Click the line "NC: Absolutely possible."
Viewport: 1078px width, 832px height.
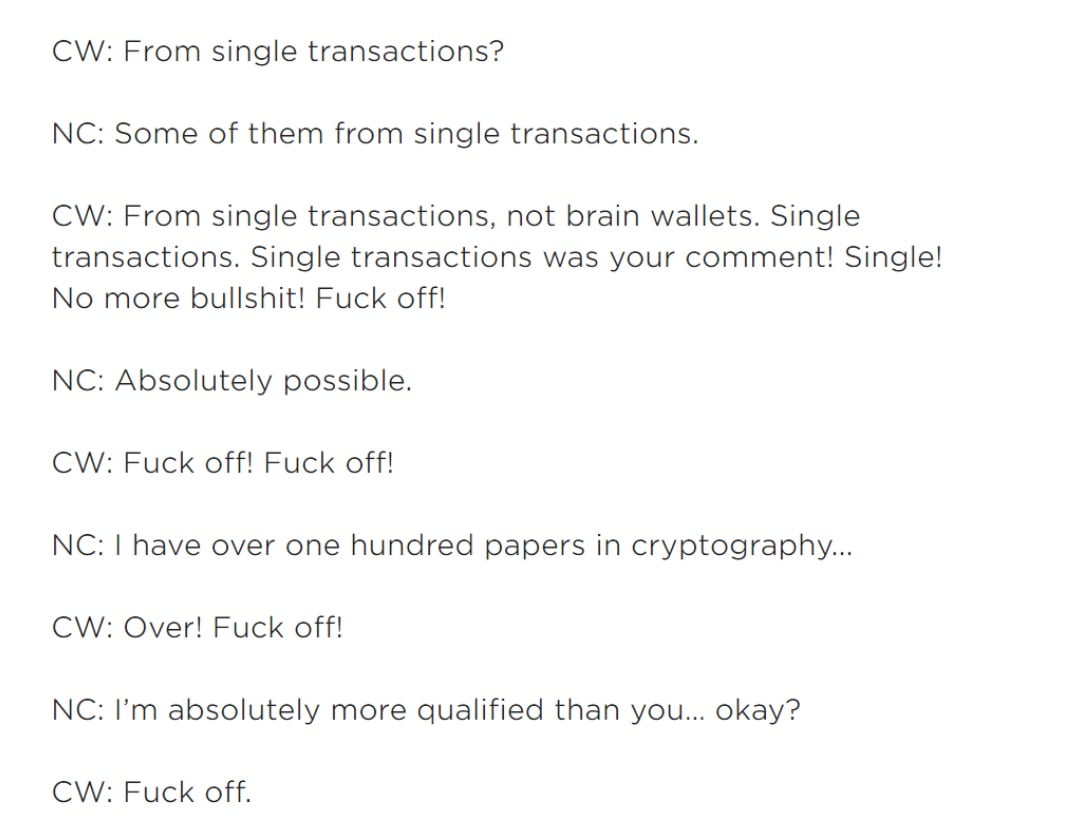tap(231, 381)
